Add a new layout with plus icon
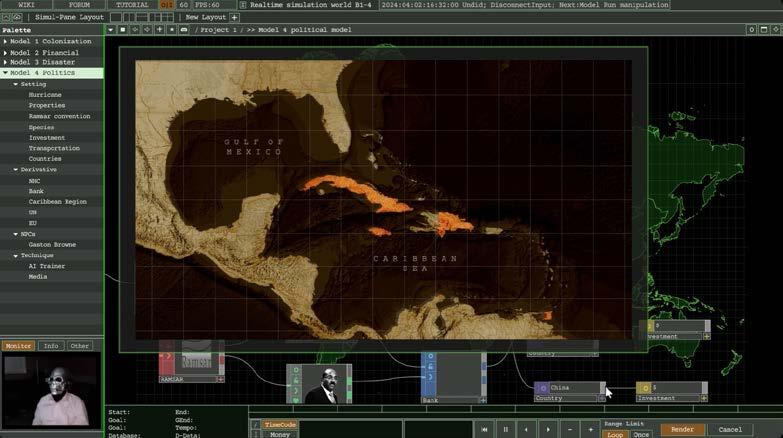This screenshot has width=783, height=438. (234, 17)
